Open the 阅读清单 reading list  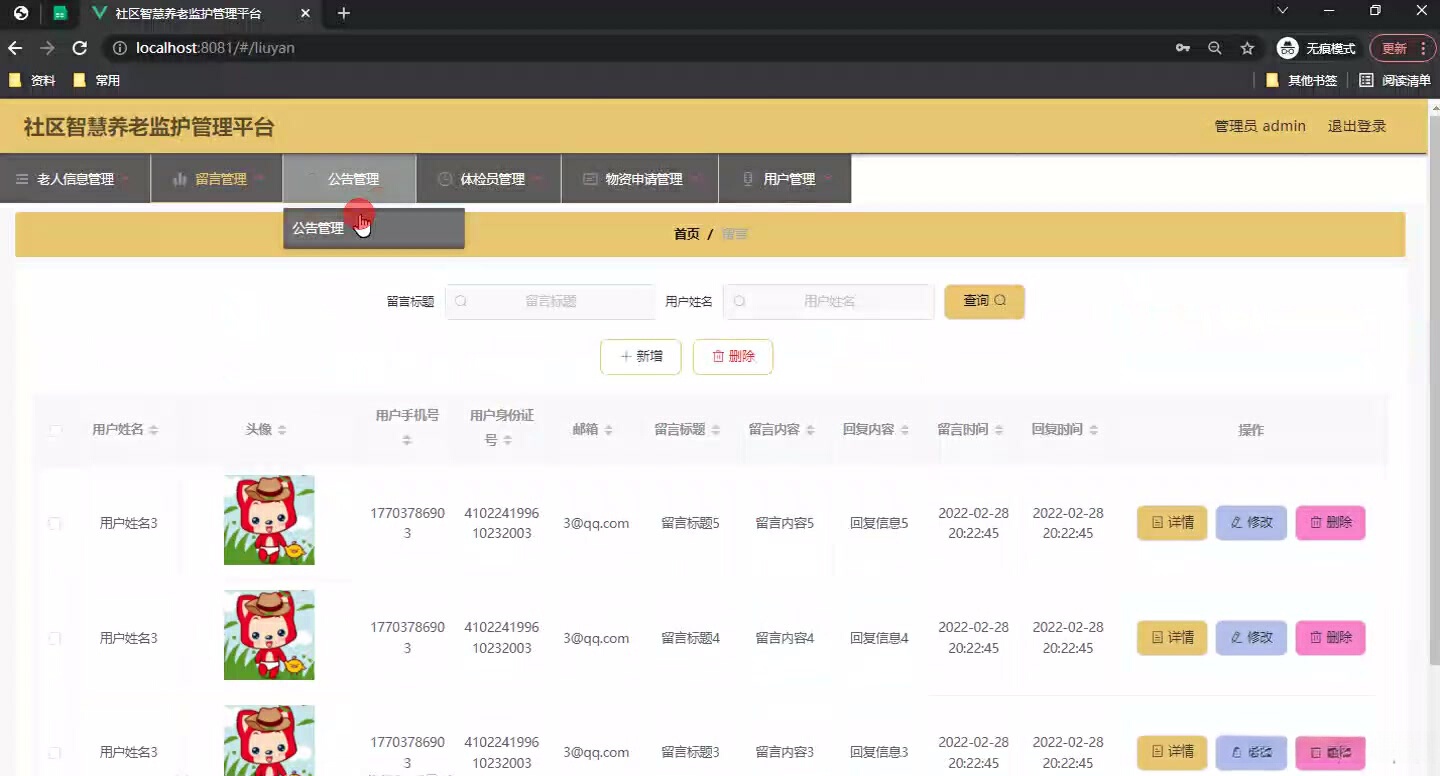[1394, 80]
